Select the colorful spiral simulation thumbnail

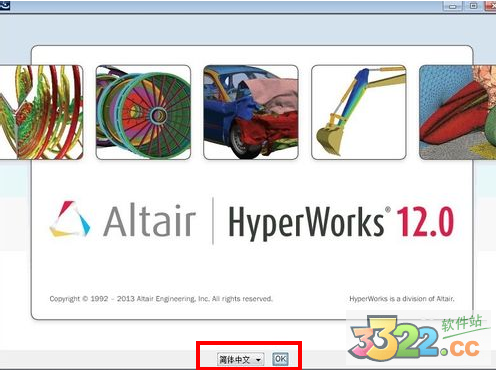(x=41, y=112)
